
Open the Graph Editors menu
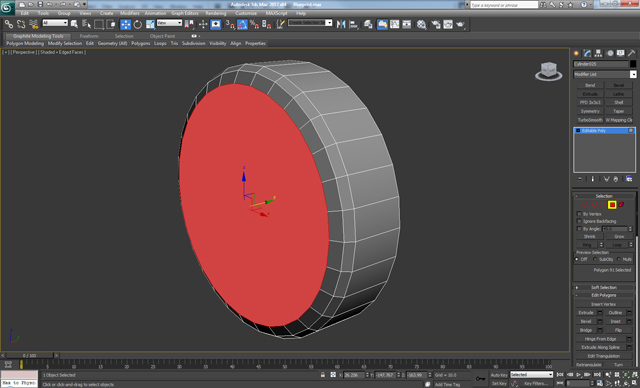[184, 13]
